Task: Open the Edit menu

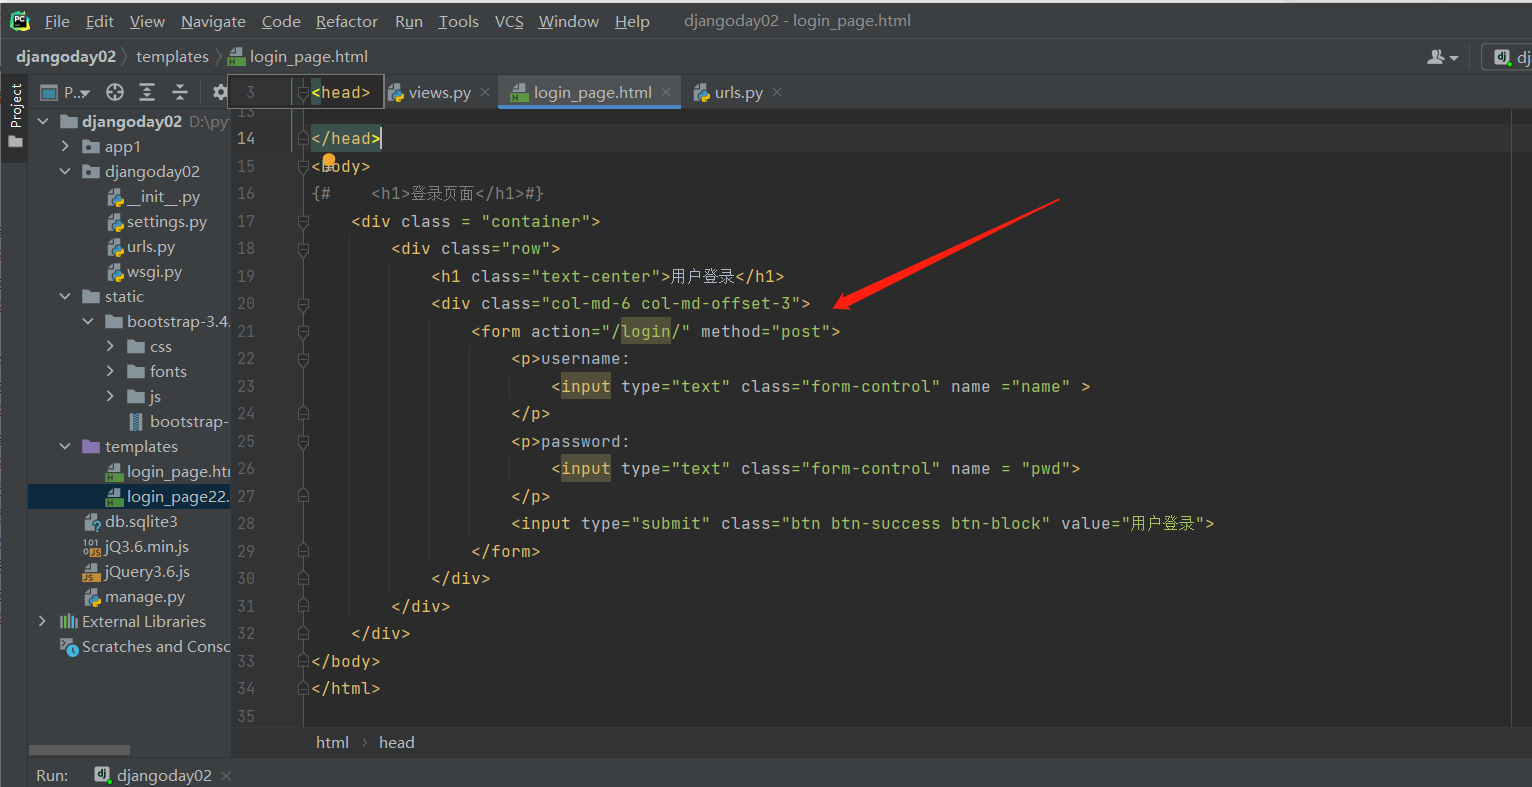Action: point(100,21)
